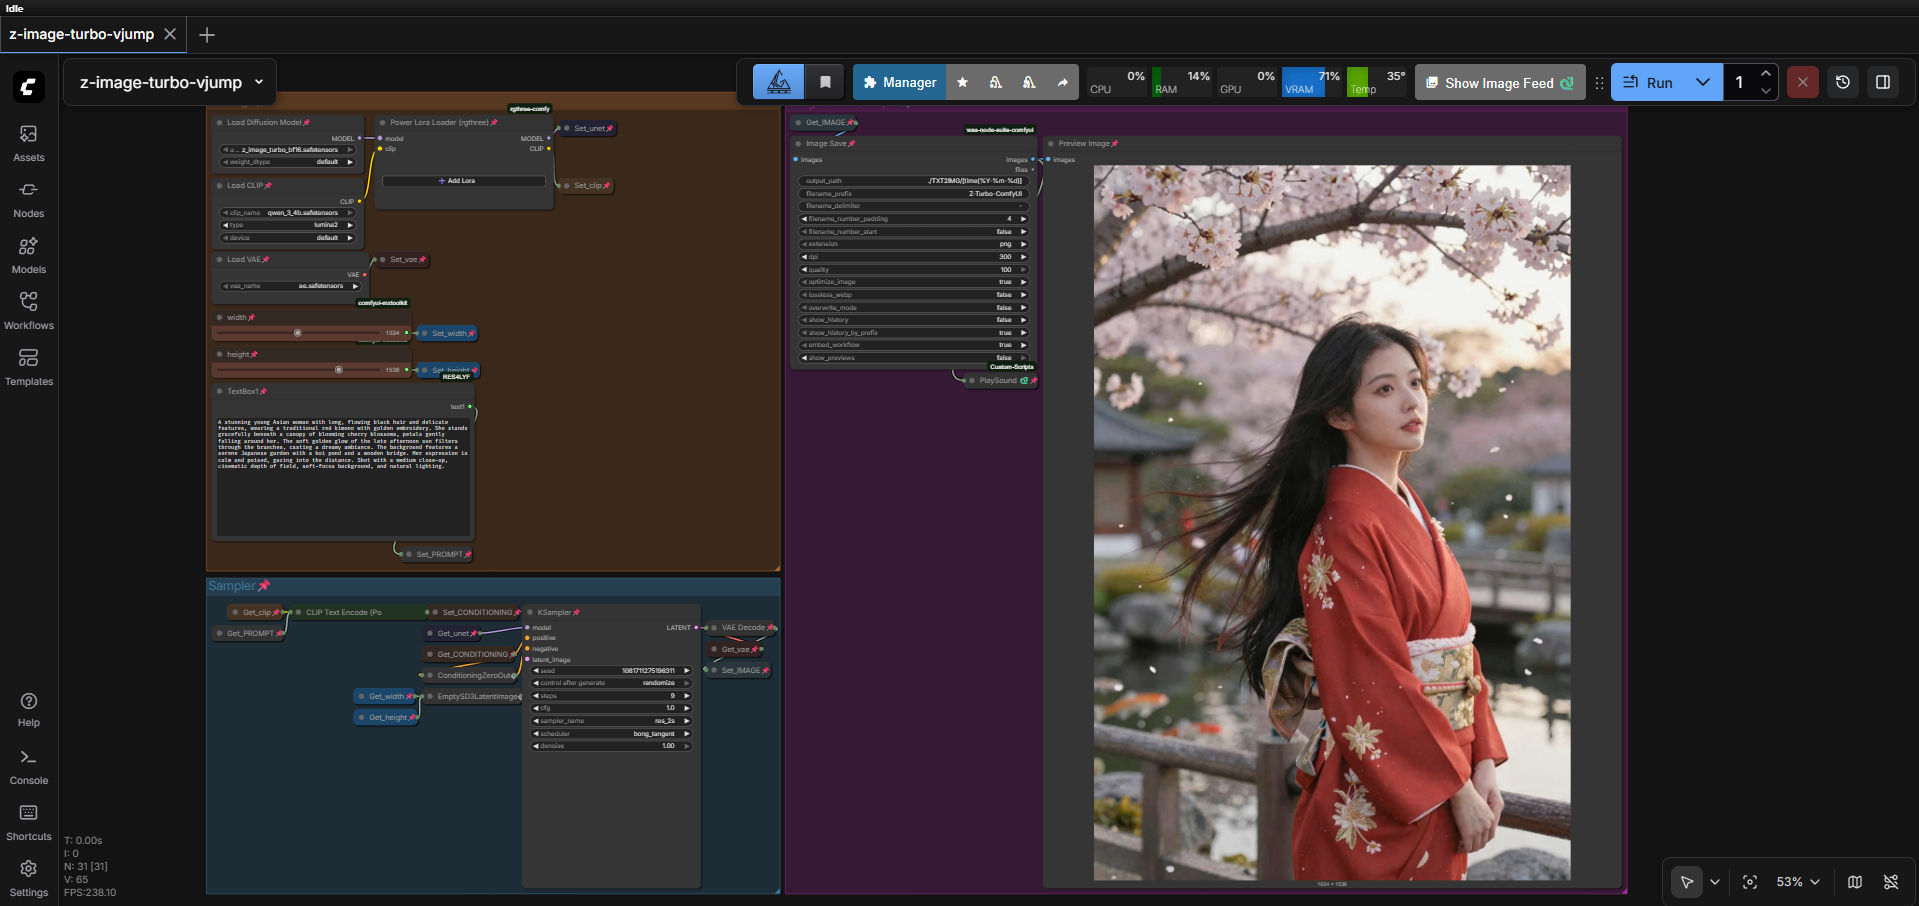
Task: Click the Show Image Feed button
Action: coord(1499,83)
